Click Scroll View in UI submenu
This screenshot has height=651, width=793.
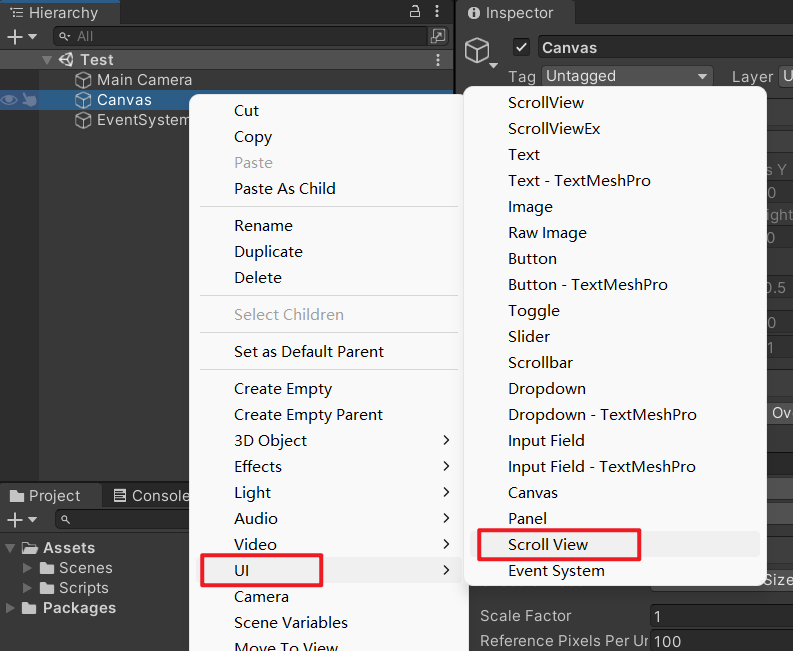(x=548, y=544)
